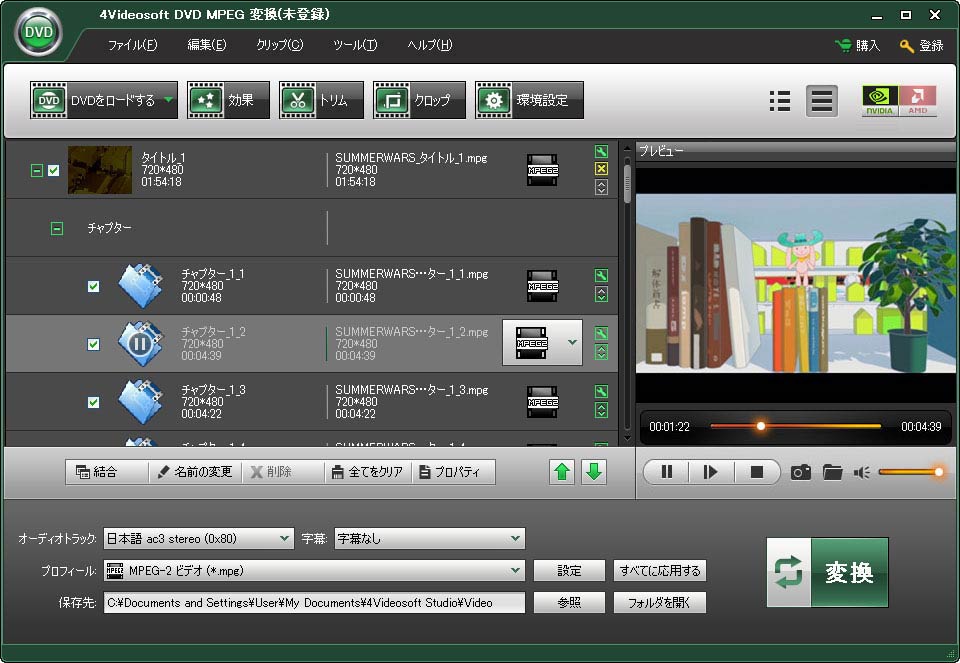Stop preview playback

point(757,472)
